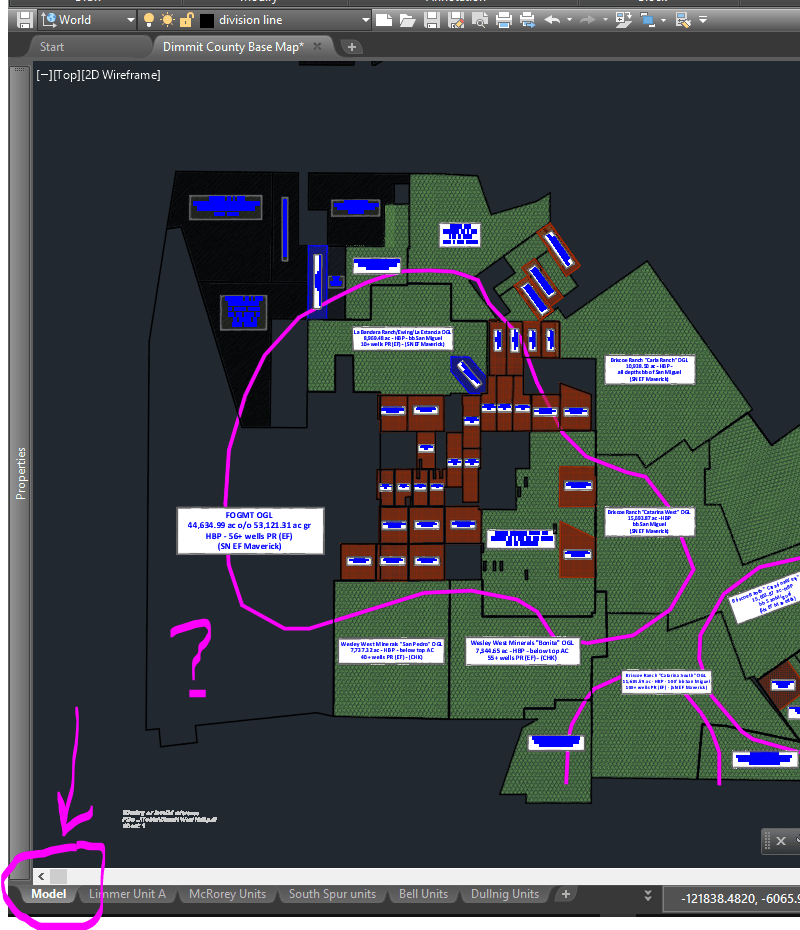Click the division line layer color swatch
The width and height of the screenshot is (800, 930).
click(207, 18)
